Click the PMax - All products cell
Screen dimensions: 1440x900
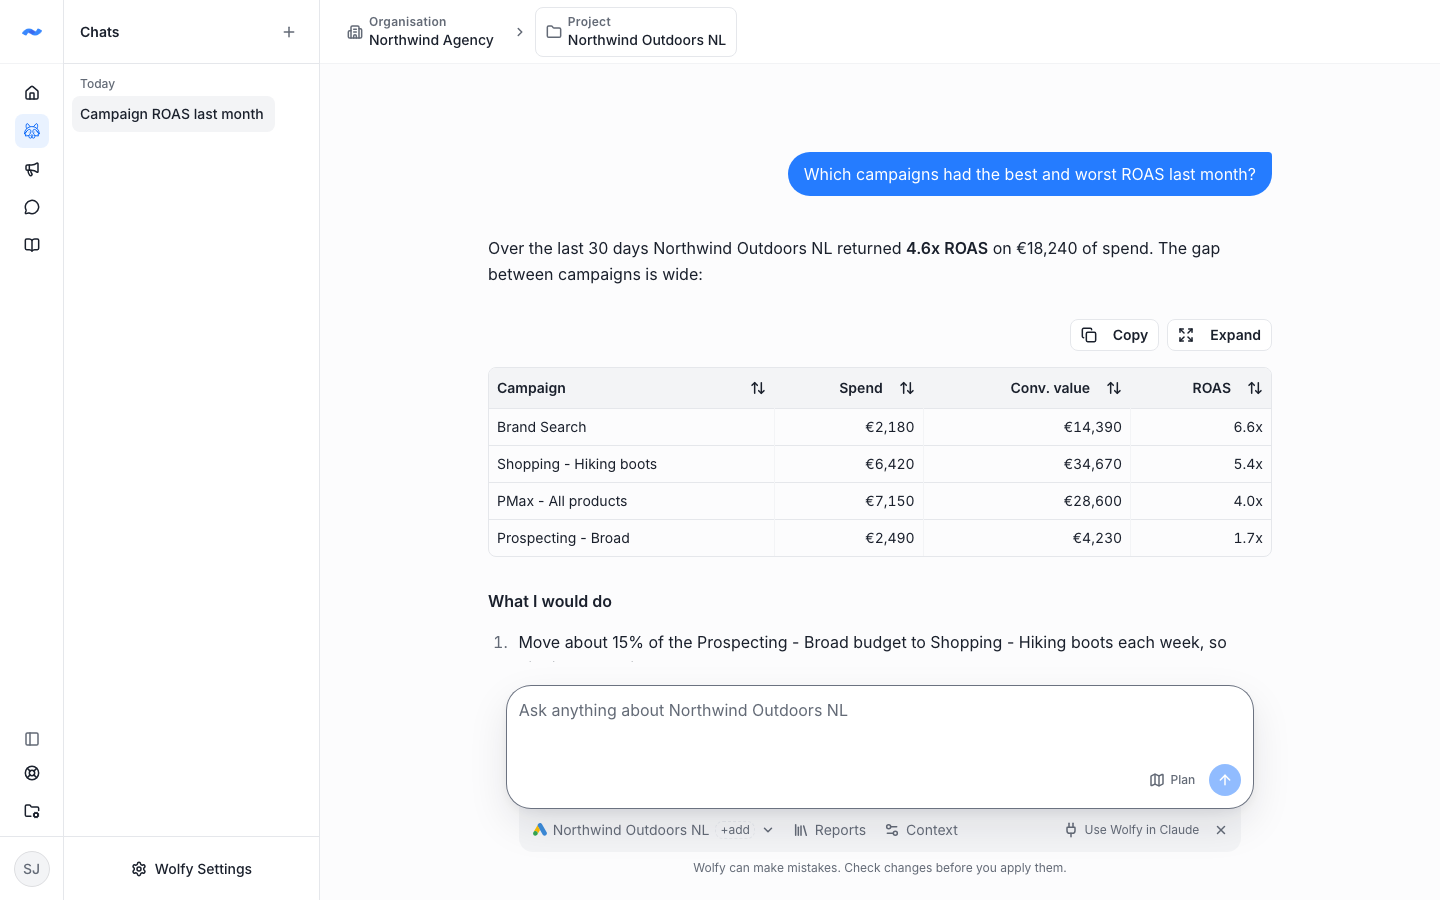coord(631,501)
